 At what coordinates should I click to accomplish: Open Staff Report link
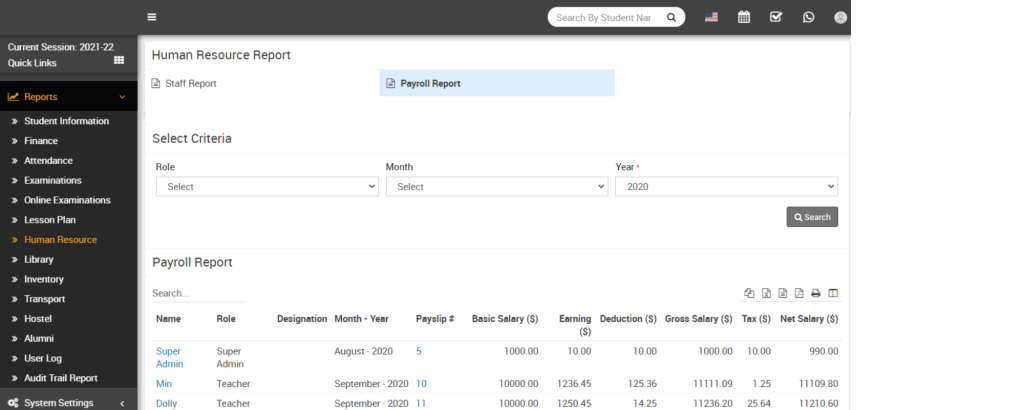(x=191, y=84)
